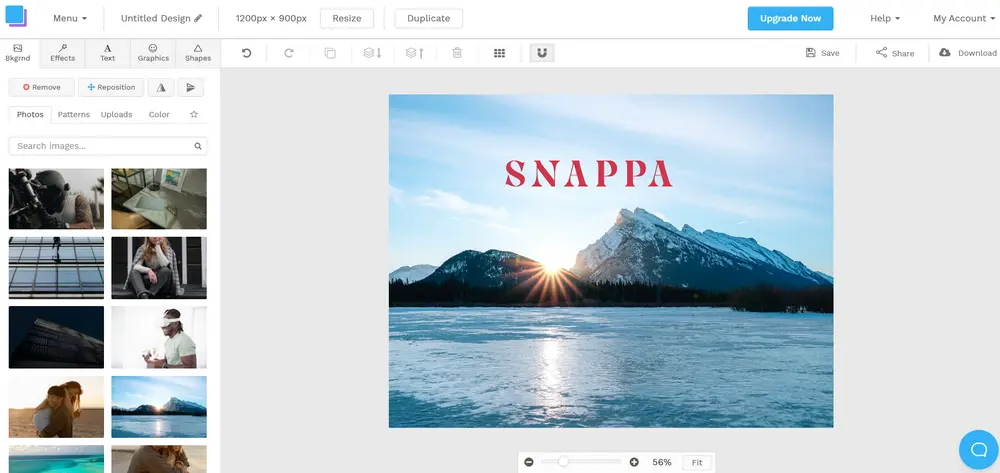Toggle the magnet snapping button
Image resolution: width=1000 pixels, height=473 pixels.
(x=542, y=53)
